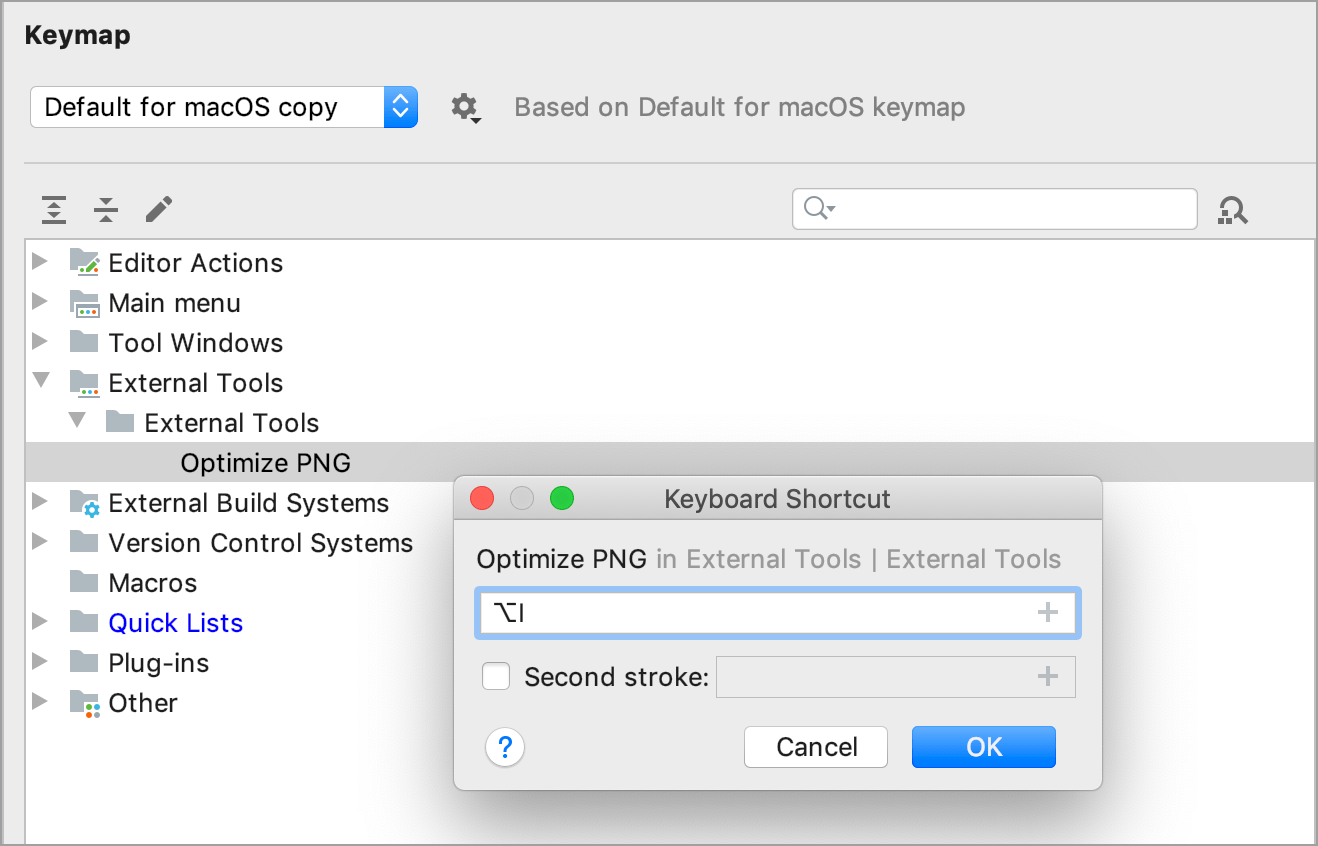Click the help question mark in the dialog
1318x846 pixels.
[x=505, y=747]
